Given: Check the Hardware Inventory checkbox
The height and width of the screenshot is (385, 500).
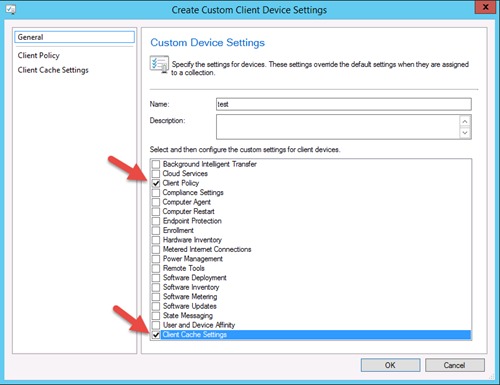Looking at the screenshot, I should tap(156, 240).
